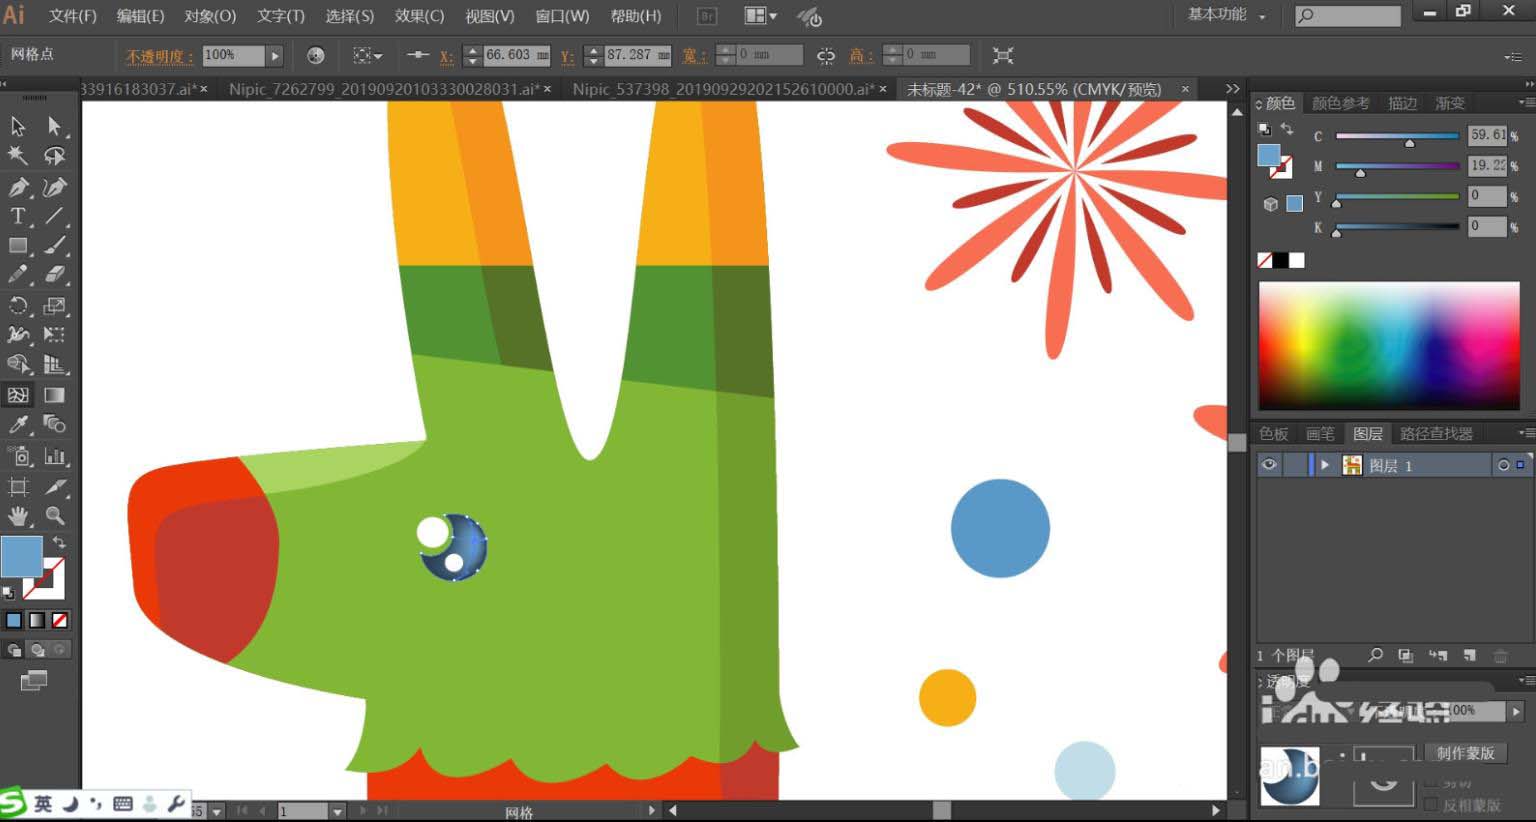
Task: Click the CMYK color spectrum bar
Action: 1389,345
